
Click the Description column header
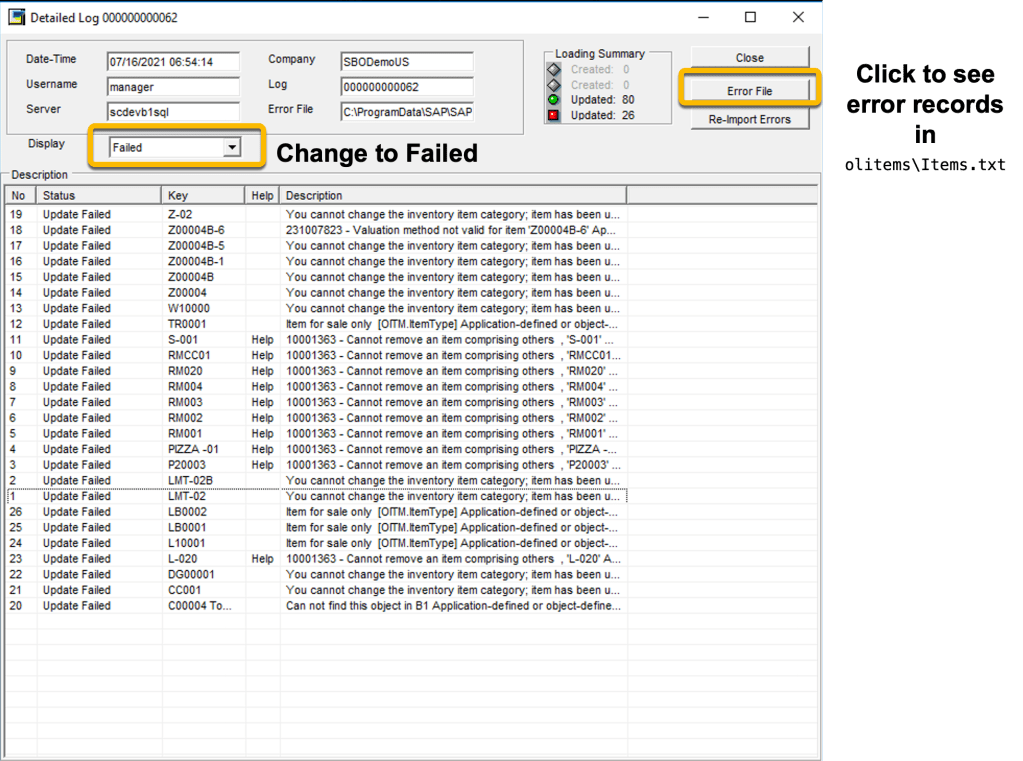[x=453, y=195]
